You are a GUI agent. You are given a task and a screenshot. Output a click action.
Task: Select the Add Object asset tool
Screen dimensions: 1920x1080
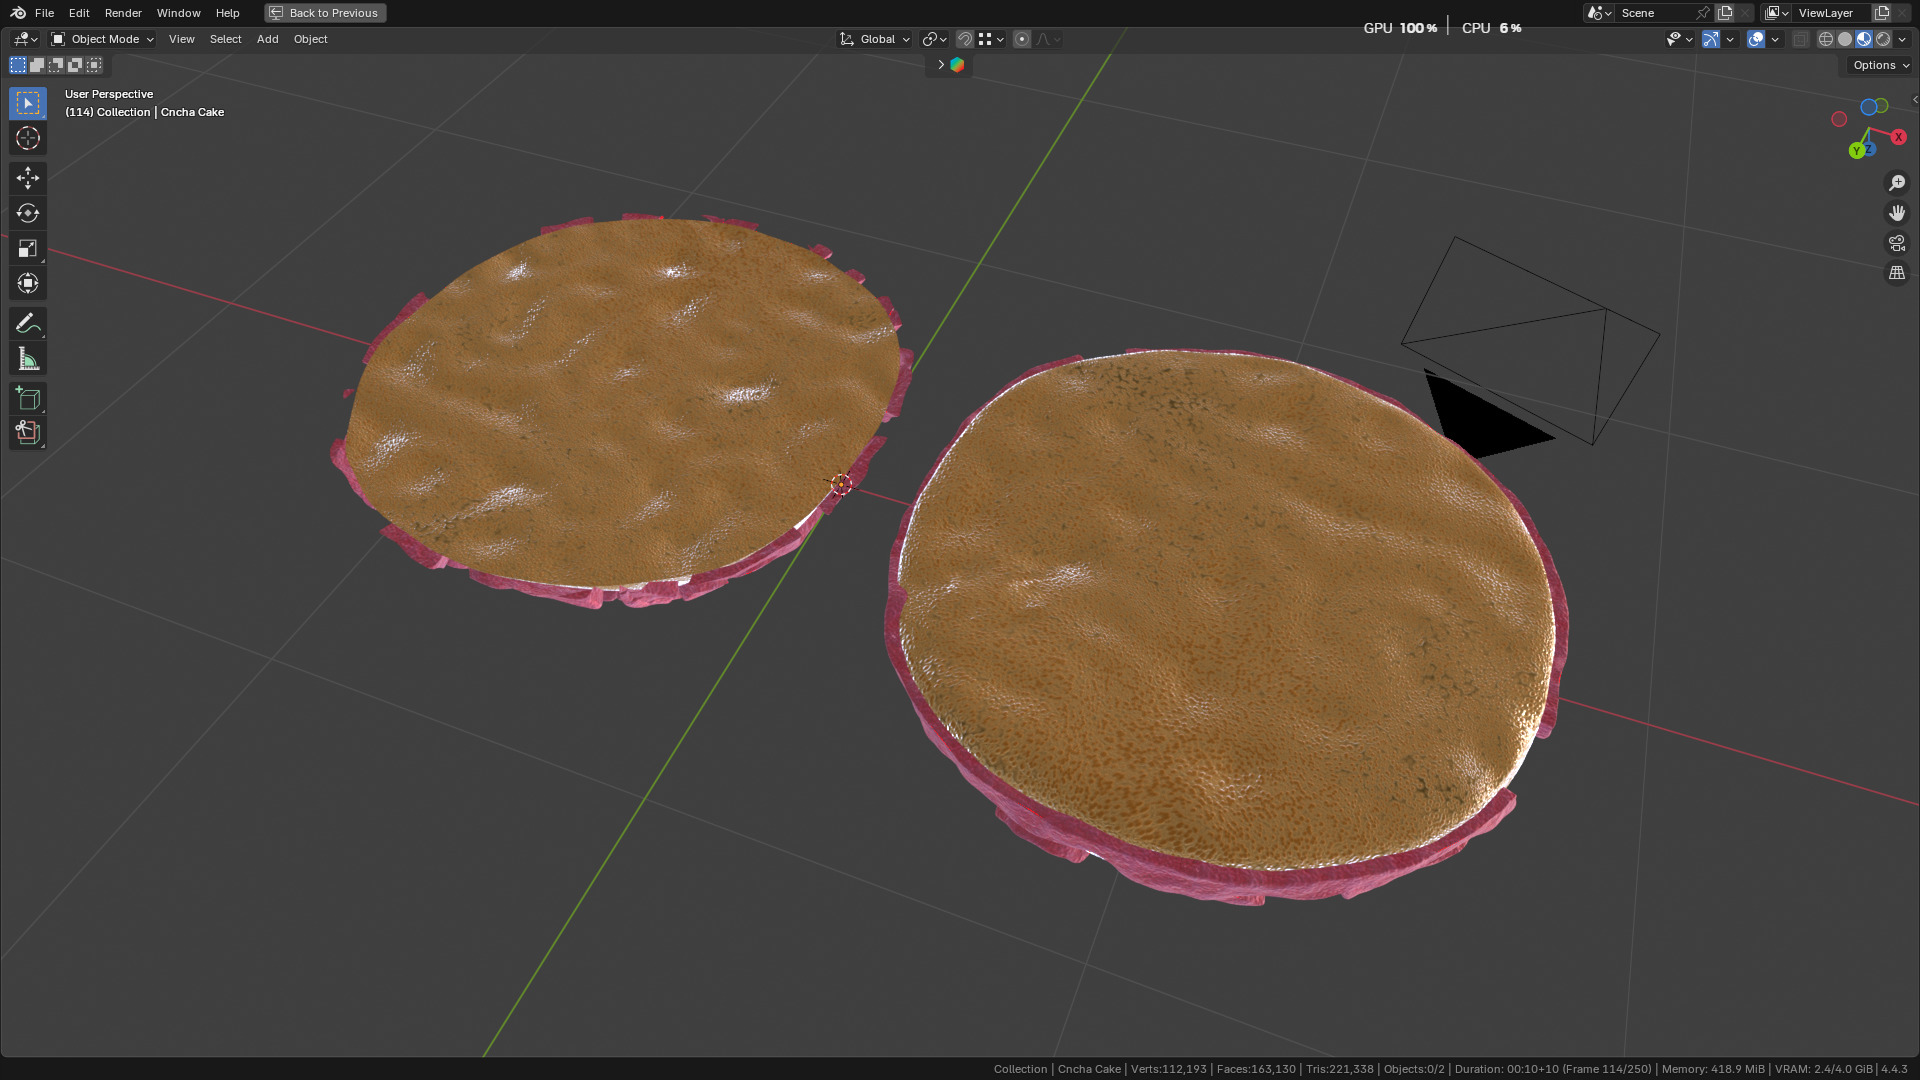[x=28, y=433]
